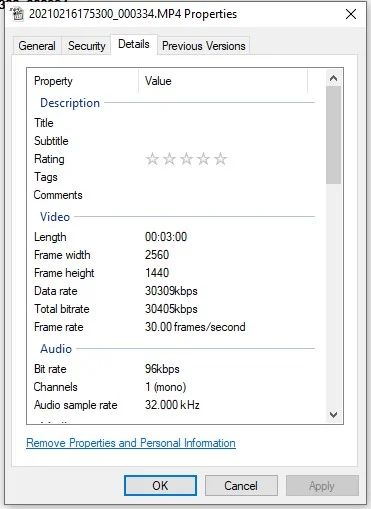The image size is (371, 509).
Task: Click the data rate value 30309kbps
Action: (x=171, y=291)
